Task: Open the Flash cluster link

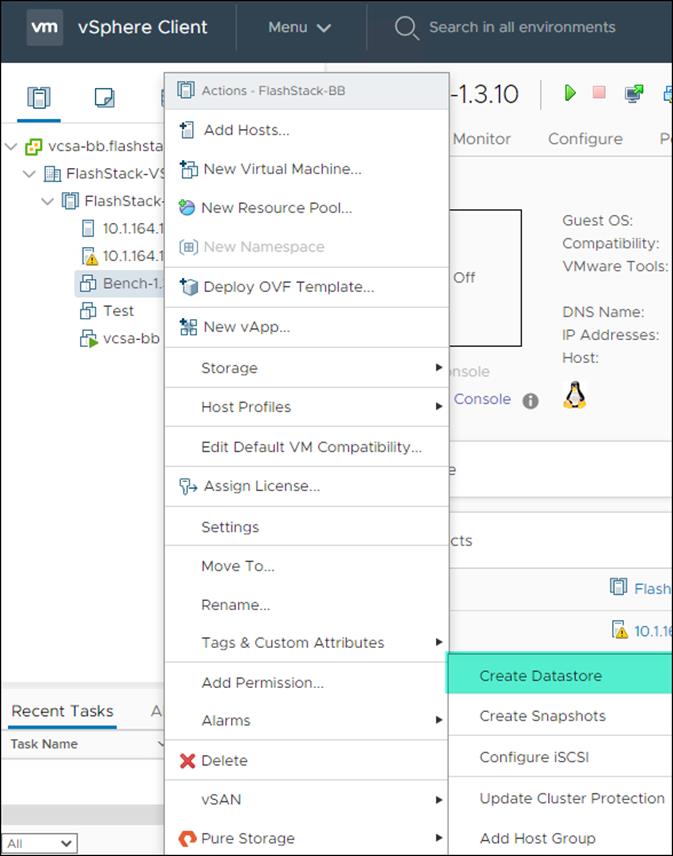Action: click(x=652, y=588)
